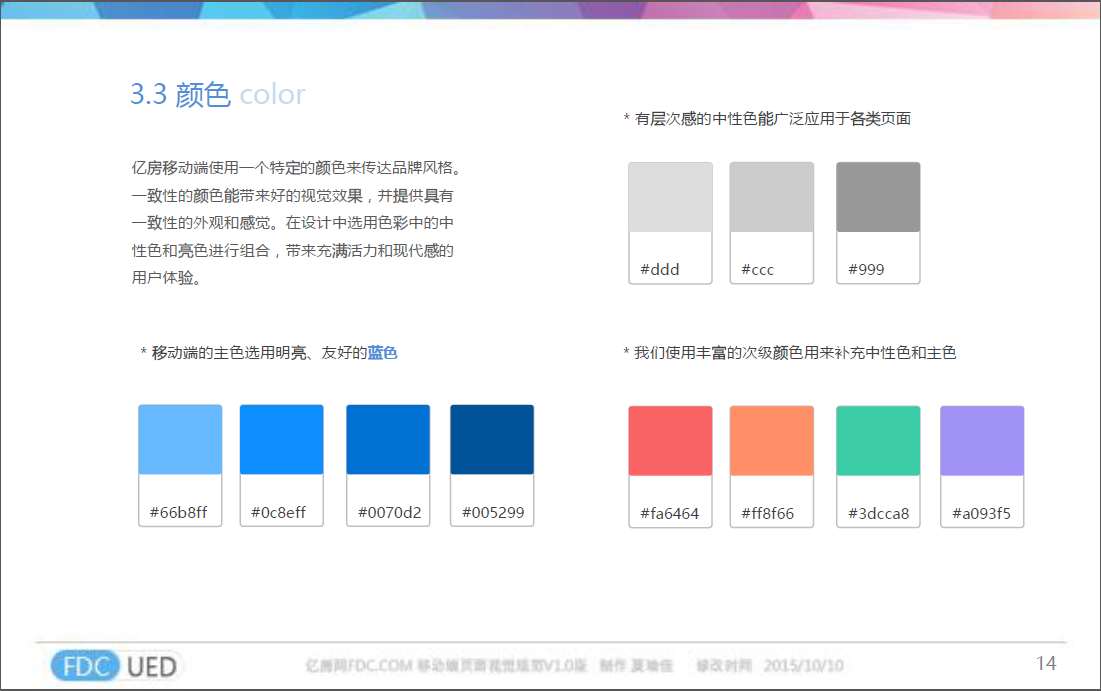Pick the #0070d2 medium blue swatch

tap(388, 440)
